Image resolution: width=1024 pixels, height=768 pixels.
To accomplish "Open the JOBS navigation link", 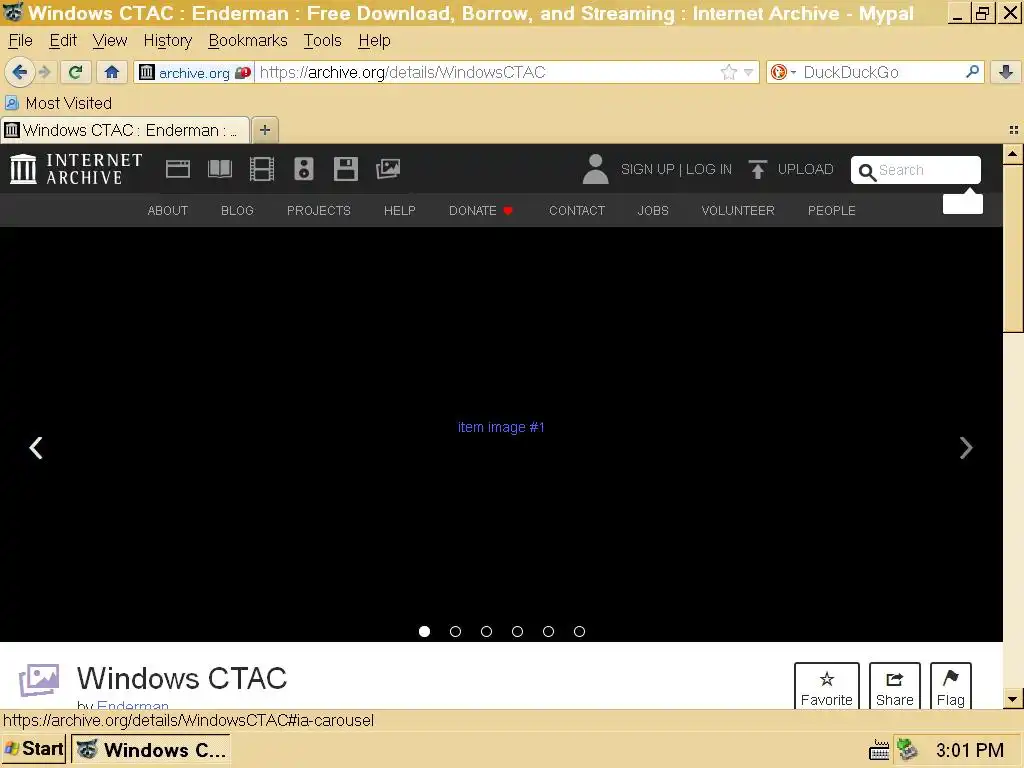I will coord(653,210).
